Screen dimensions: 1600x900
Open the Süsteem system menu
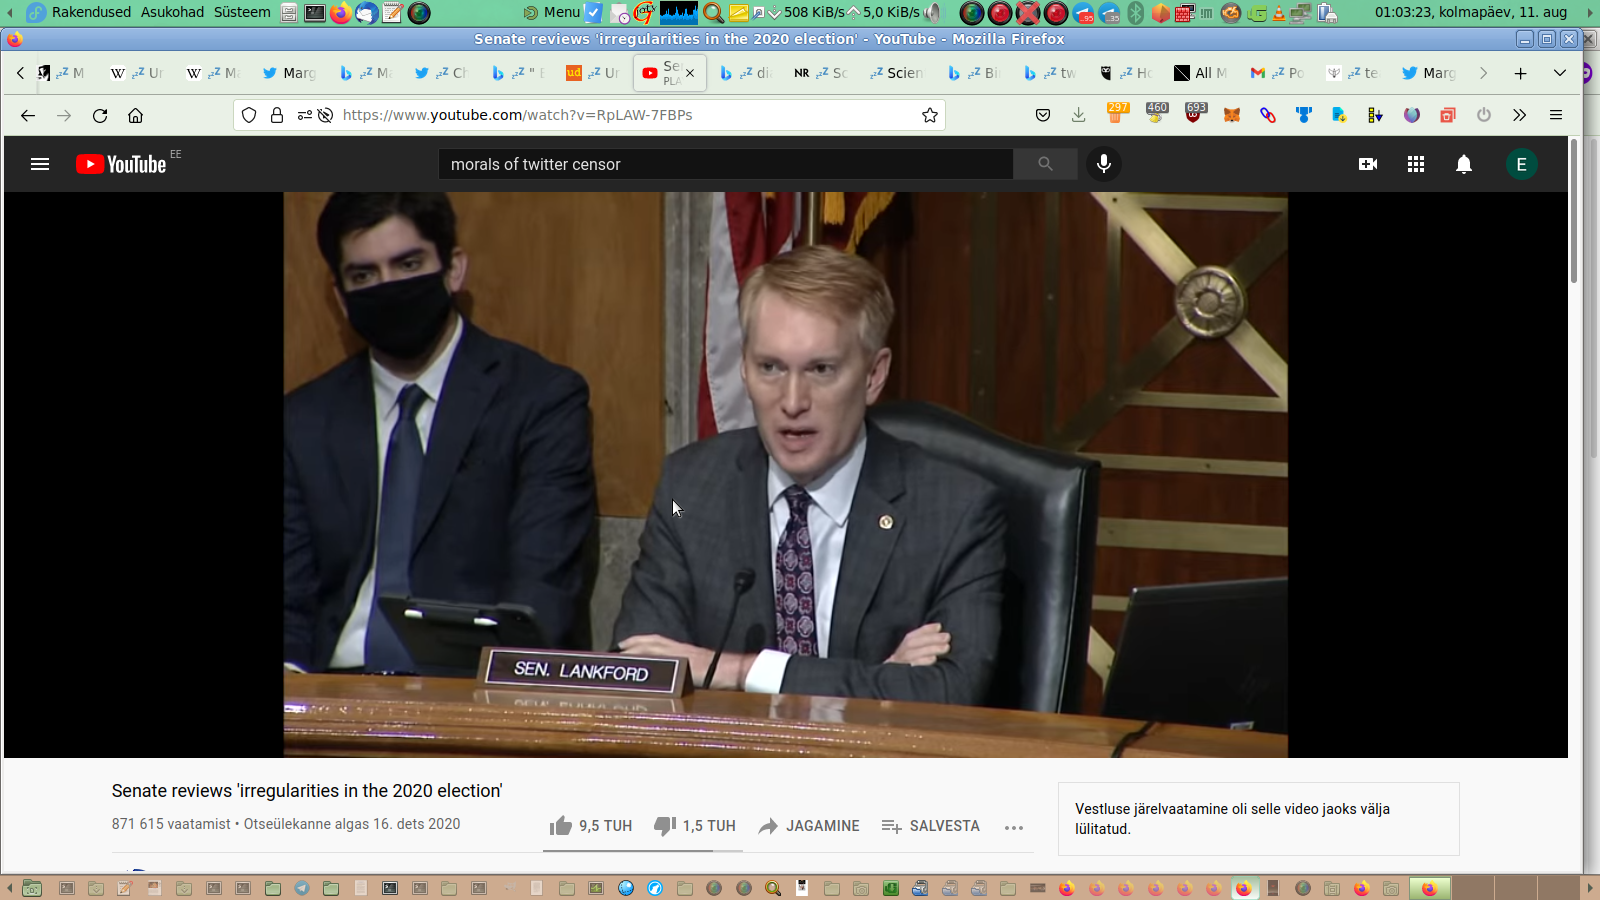242,12
